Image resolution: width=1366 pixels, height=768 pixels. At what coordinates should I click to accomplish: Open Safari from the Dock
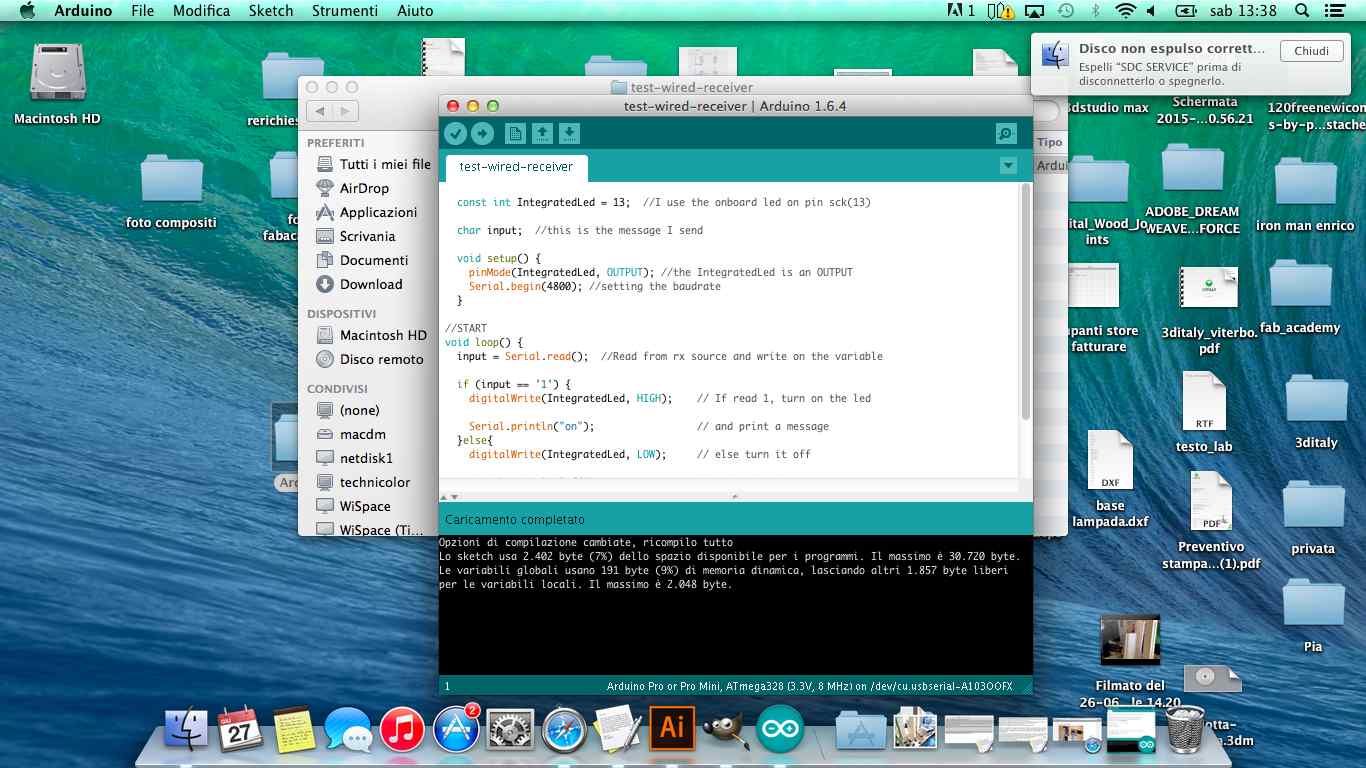(564, 731)
